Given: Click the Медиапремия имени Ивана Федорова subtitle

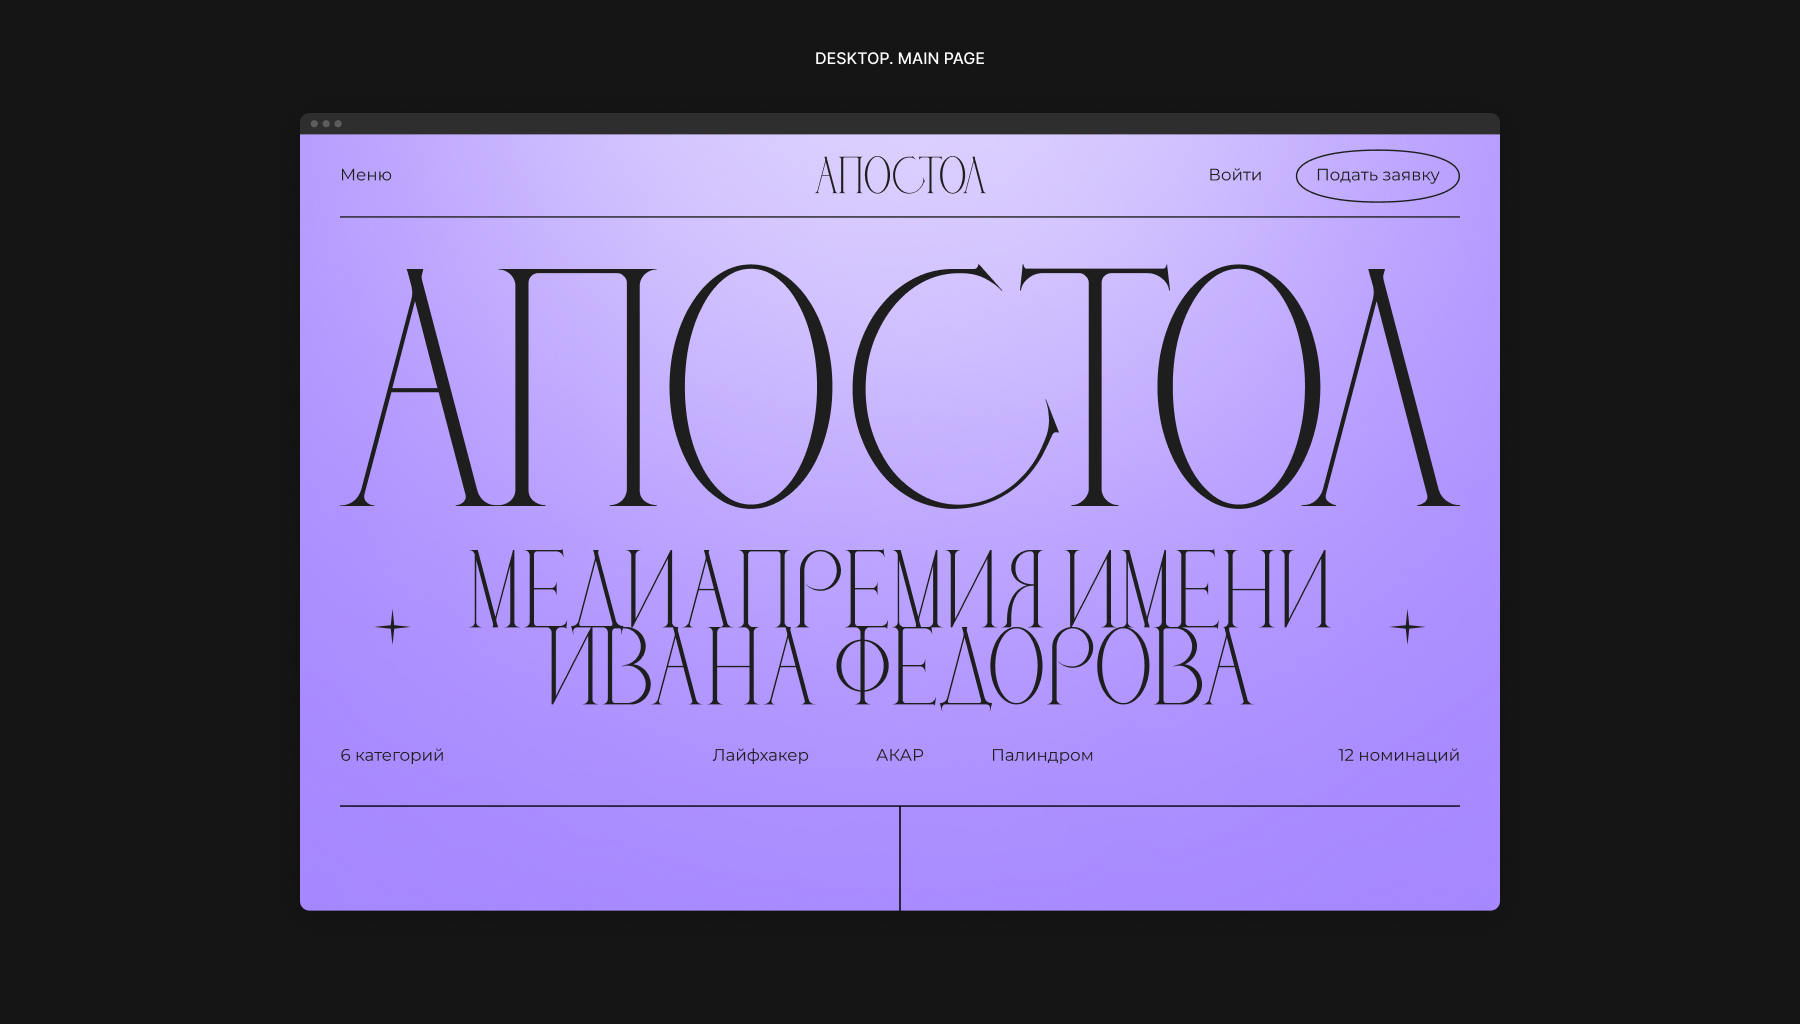Looking at the screenshot, I should point(900,627).
